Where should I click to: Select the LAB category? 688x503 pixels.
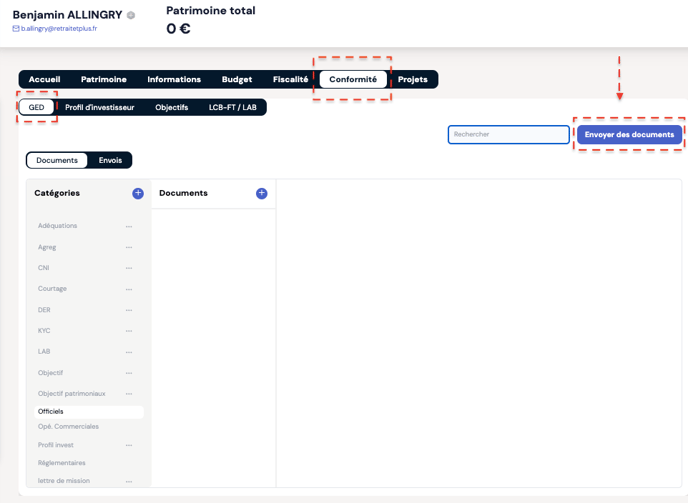pyautogui.click(x=44, y=352)
